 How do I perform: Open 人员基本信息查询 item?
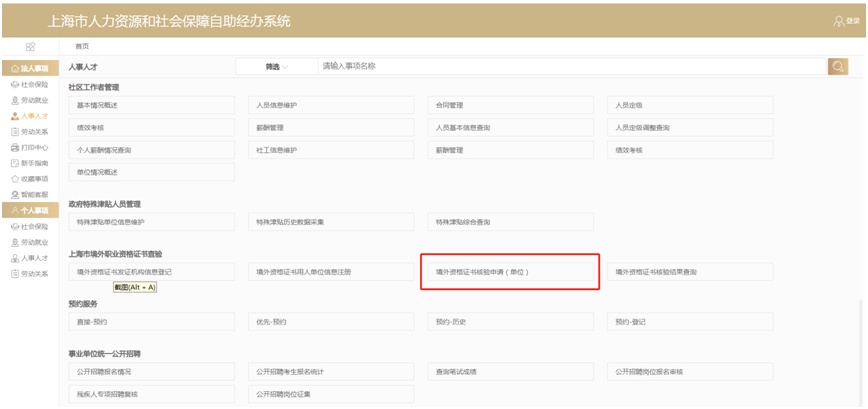coord(510,127)
